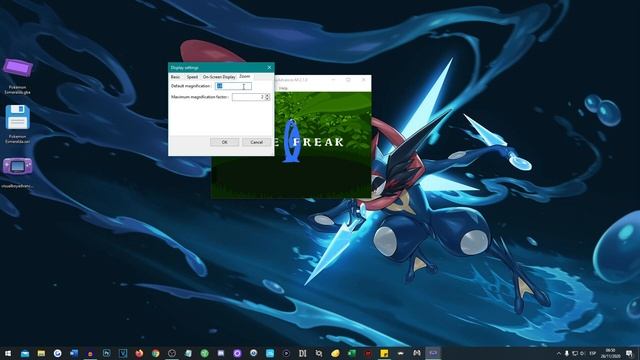The image size is (640, 360).
Task: Open the Windows Start menu
Action: [8, 353]
